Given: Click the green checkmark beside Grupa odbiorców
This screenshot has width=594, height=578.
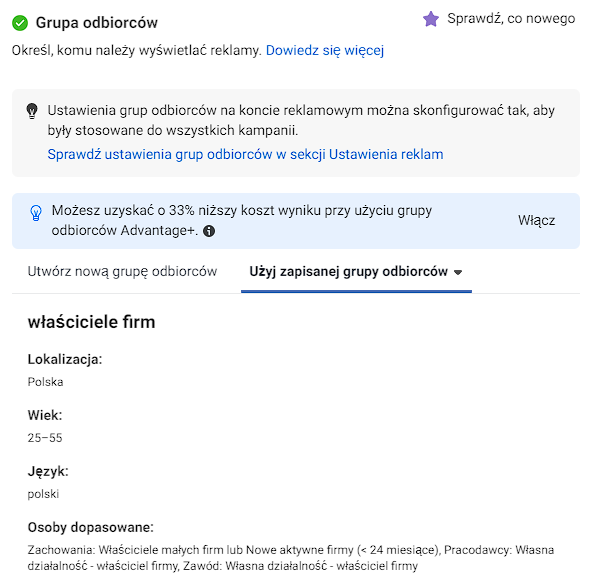Looking at the screenshot, I should click(x=20, y=23).
